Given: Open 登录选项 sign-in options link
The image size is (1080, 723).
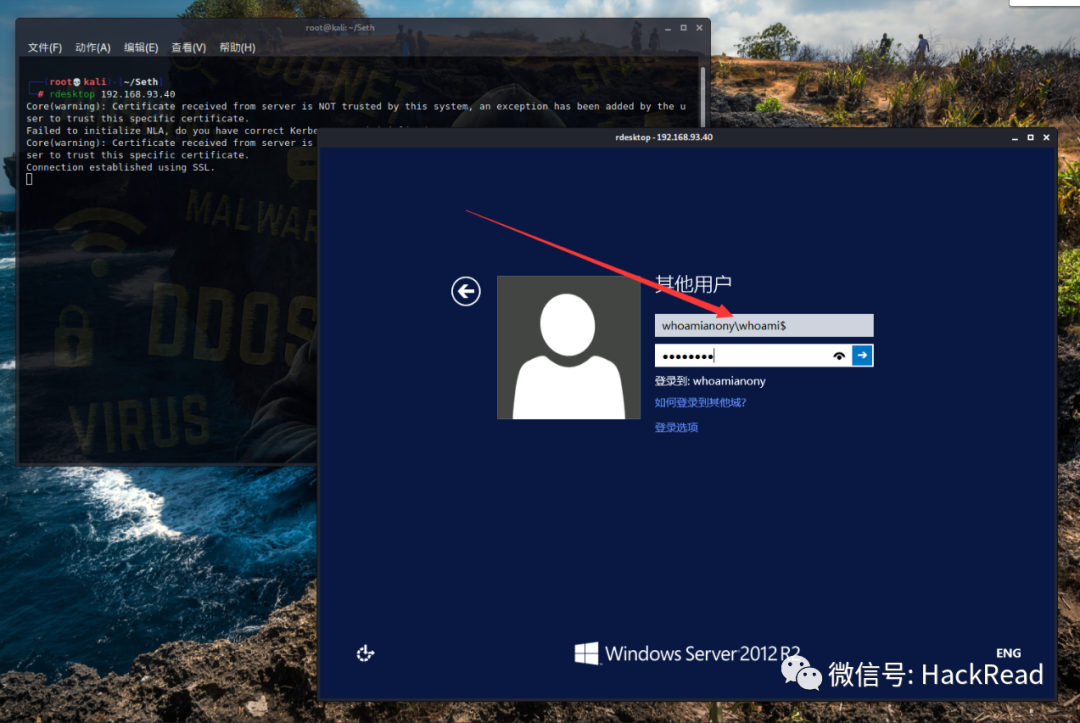Looking at the screenshot, I should point(676,428).
